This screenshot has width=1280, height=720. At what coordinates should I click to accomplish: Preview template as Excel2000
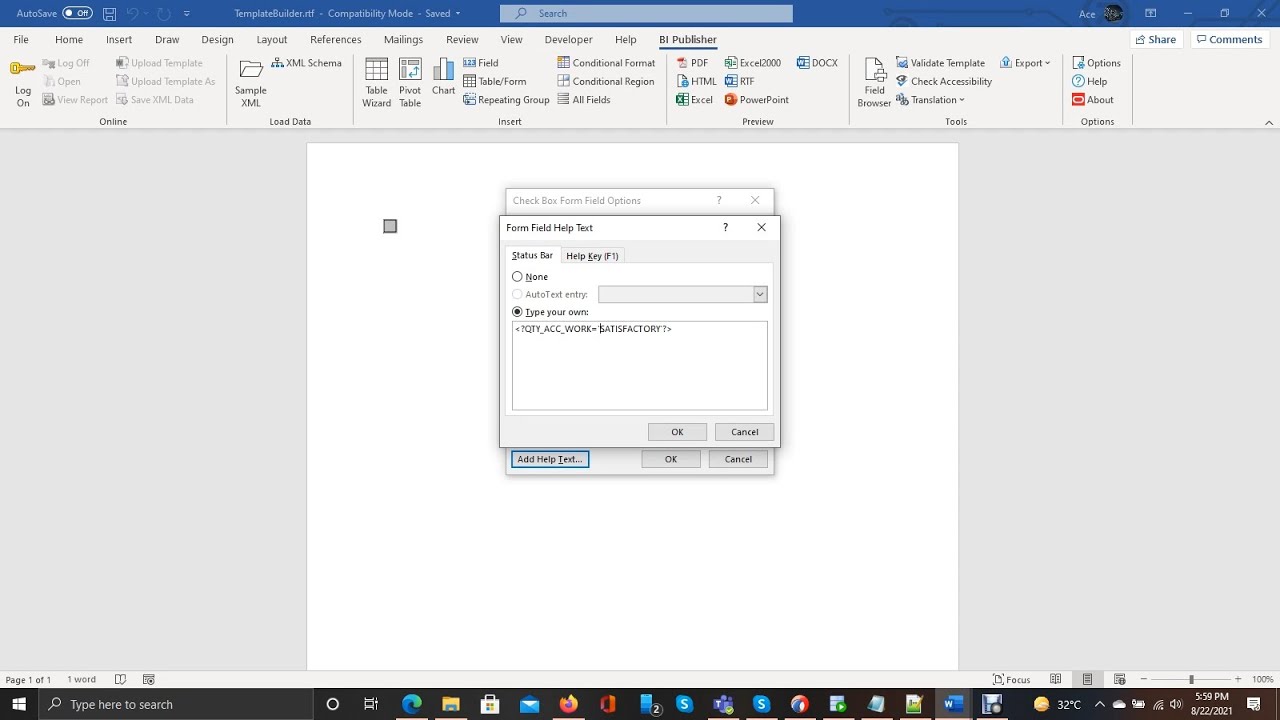(x=753, y=63)
